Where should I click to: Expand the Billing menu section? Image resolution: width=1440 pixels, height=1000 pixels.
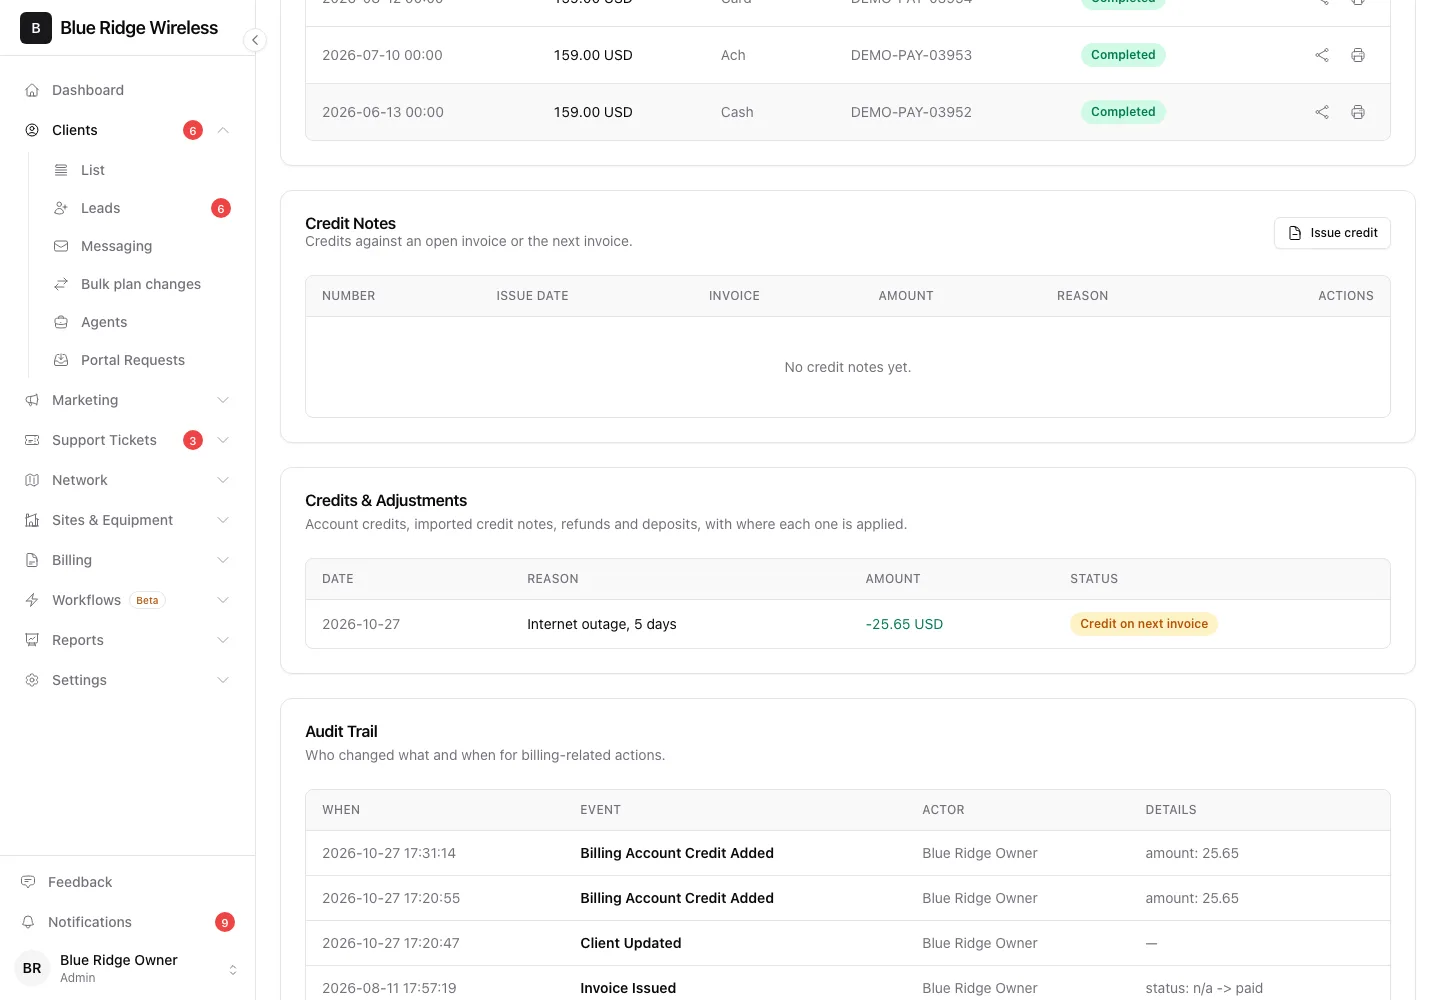pos(223,560)
